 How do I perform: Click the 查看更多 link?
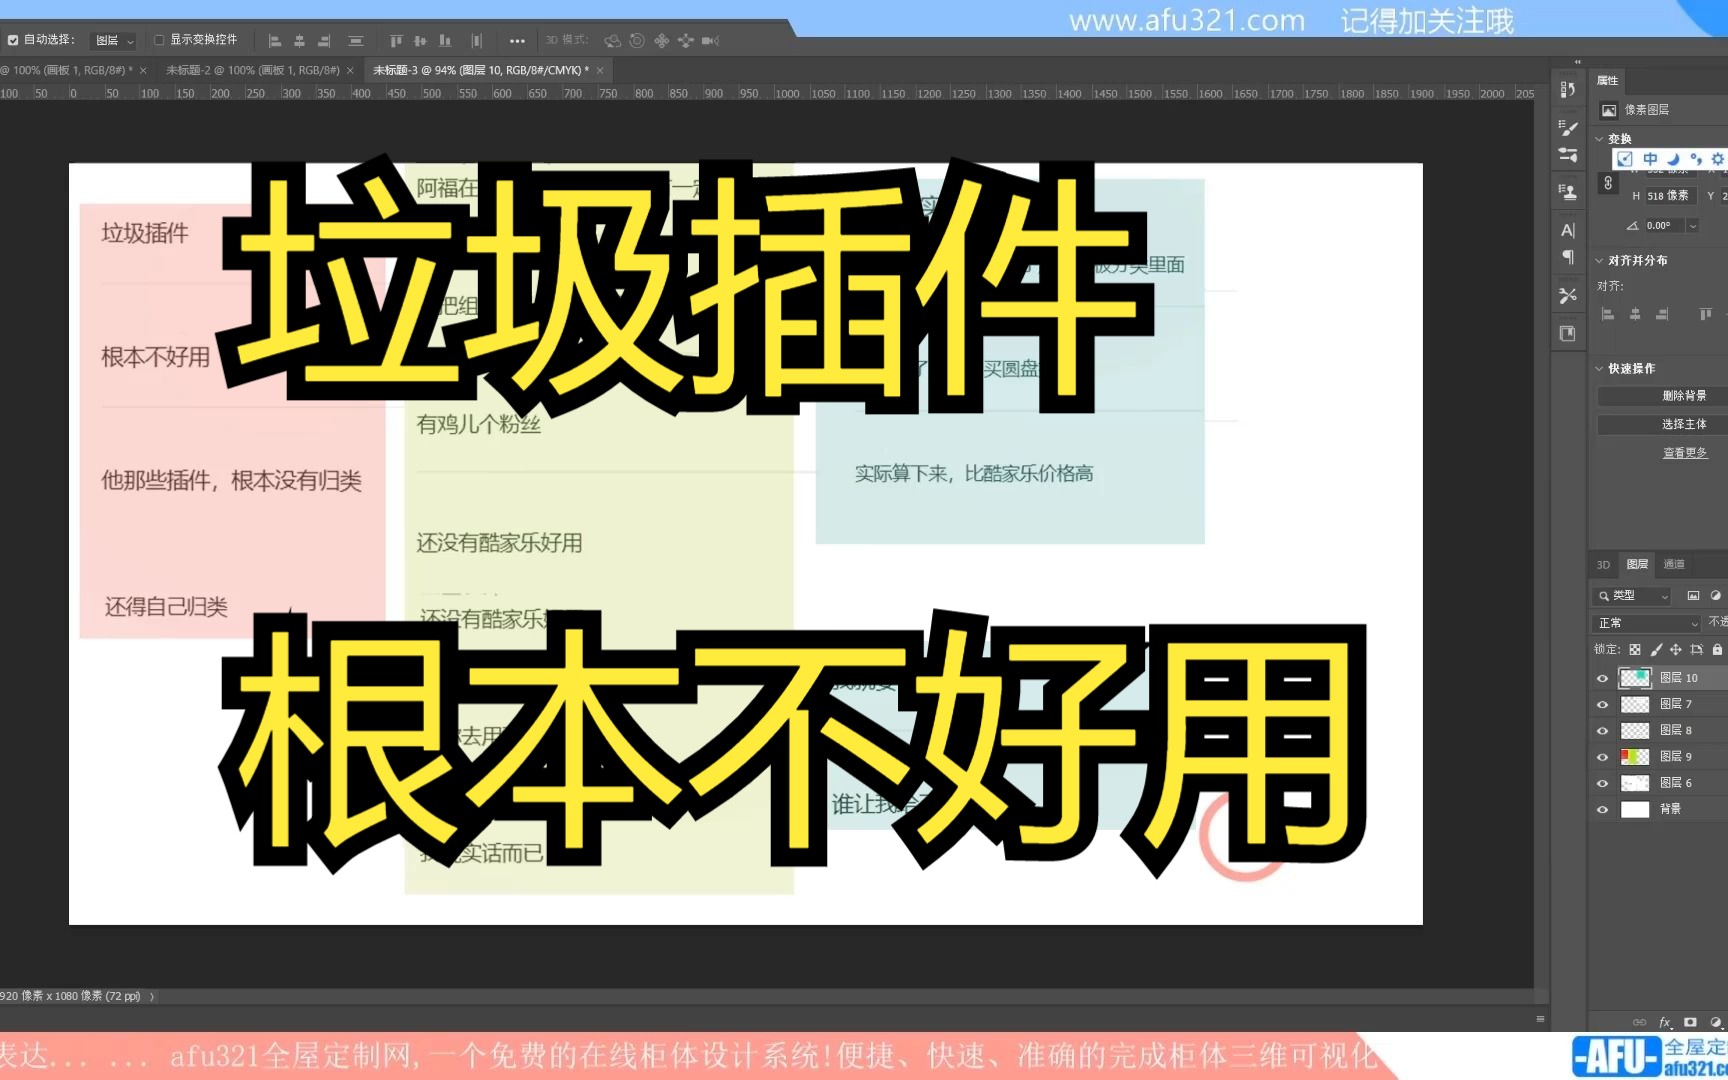coord(1685,453)
